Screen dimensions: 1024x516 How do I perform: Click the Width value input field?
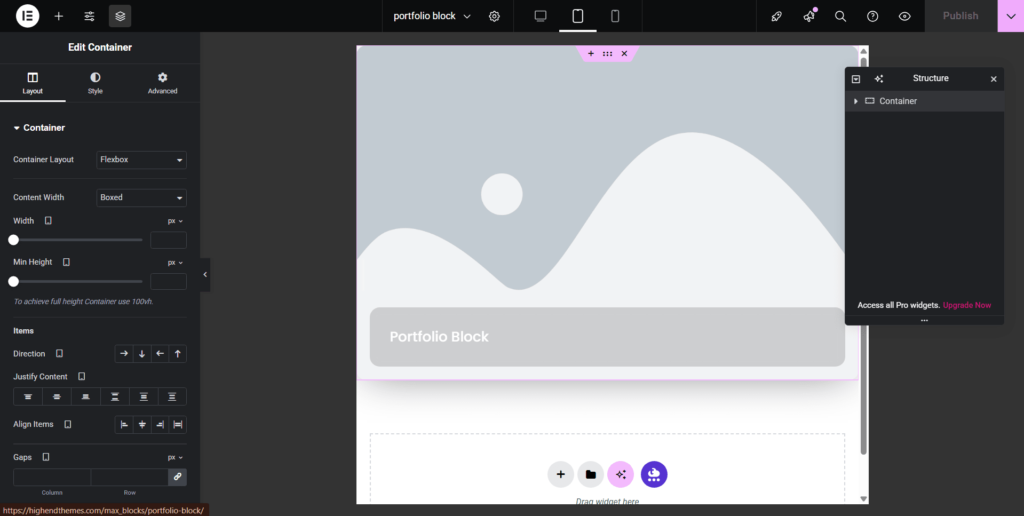point(168,240)
